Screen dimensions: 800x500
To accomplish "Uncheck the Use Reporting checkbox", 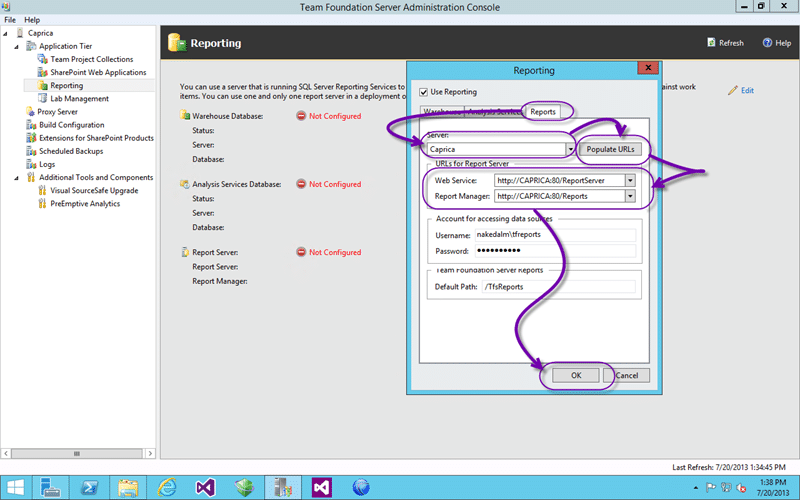I will point(423,92).
